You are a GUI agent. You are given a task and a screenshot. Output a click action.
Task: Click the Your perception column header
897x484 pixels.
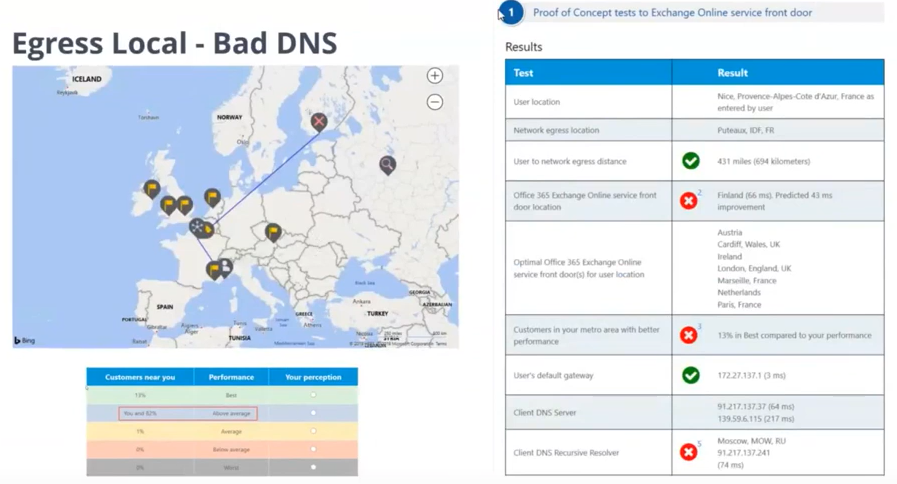point(313,377)
